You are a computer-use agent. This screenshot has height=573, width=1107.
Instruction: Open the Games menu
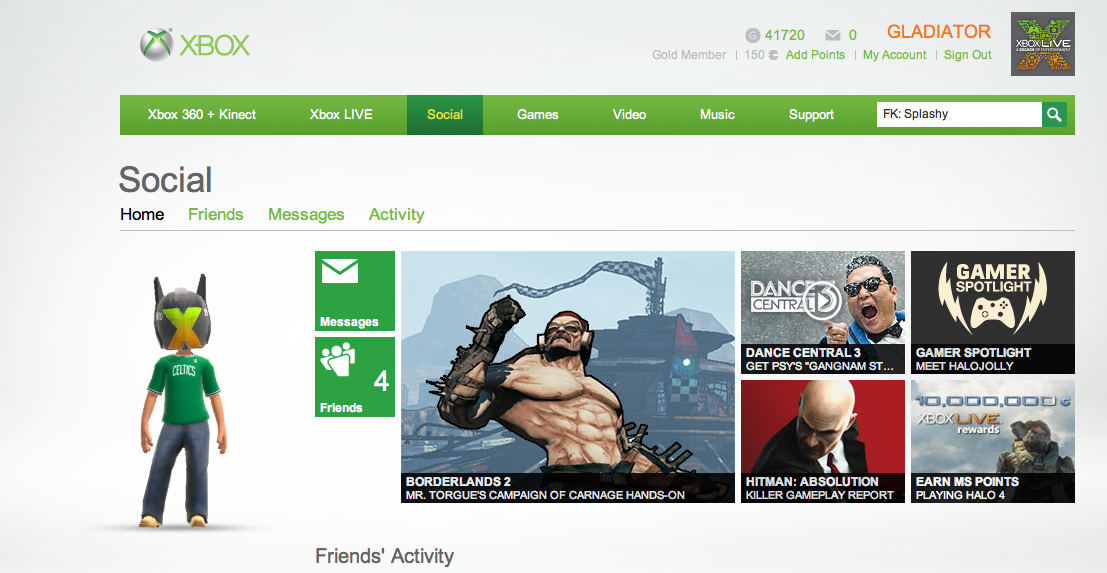pyautogui.click(x=537, y=114)
